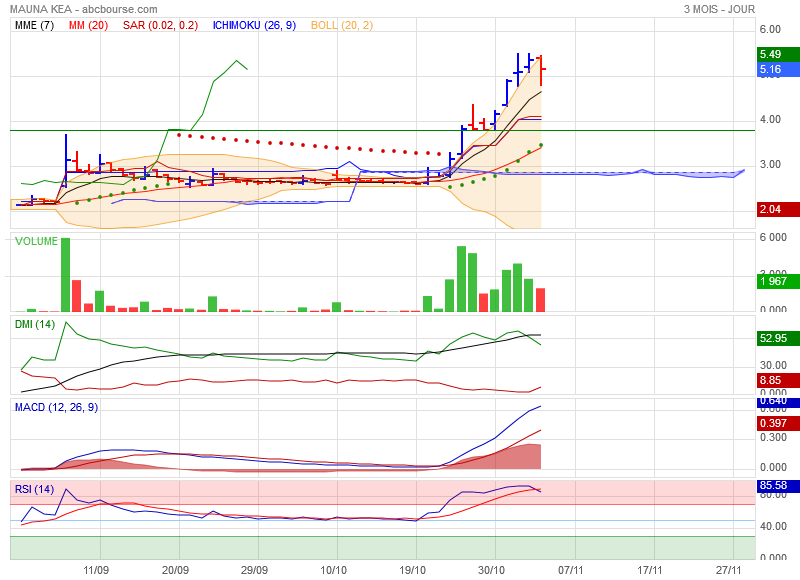Viewport: 800px width, 580px height.
Task: Select the MME (7) legend entry
Action: (34, 25)
